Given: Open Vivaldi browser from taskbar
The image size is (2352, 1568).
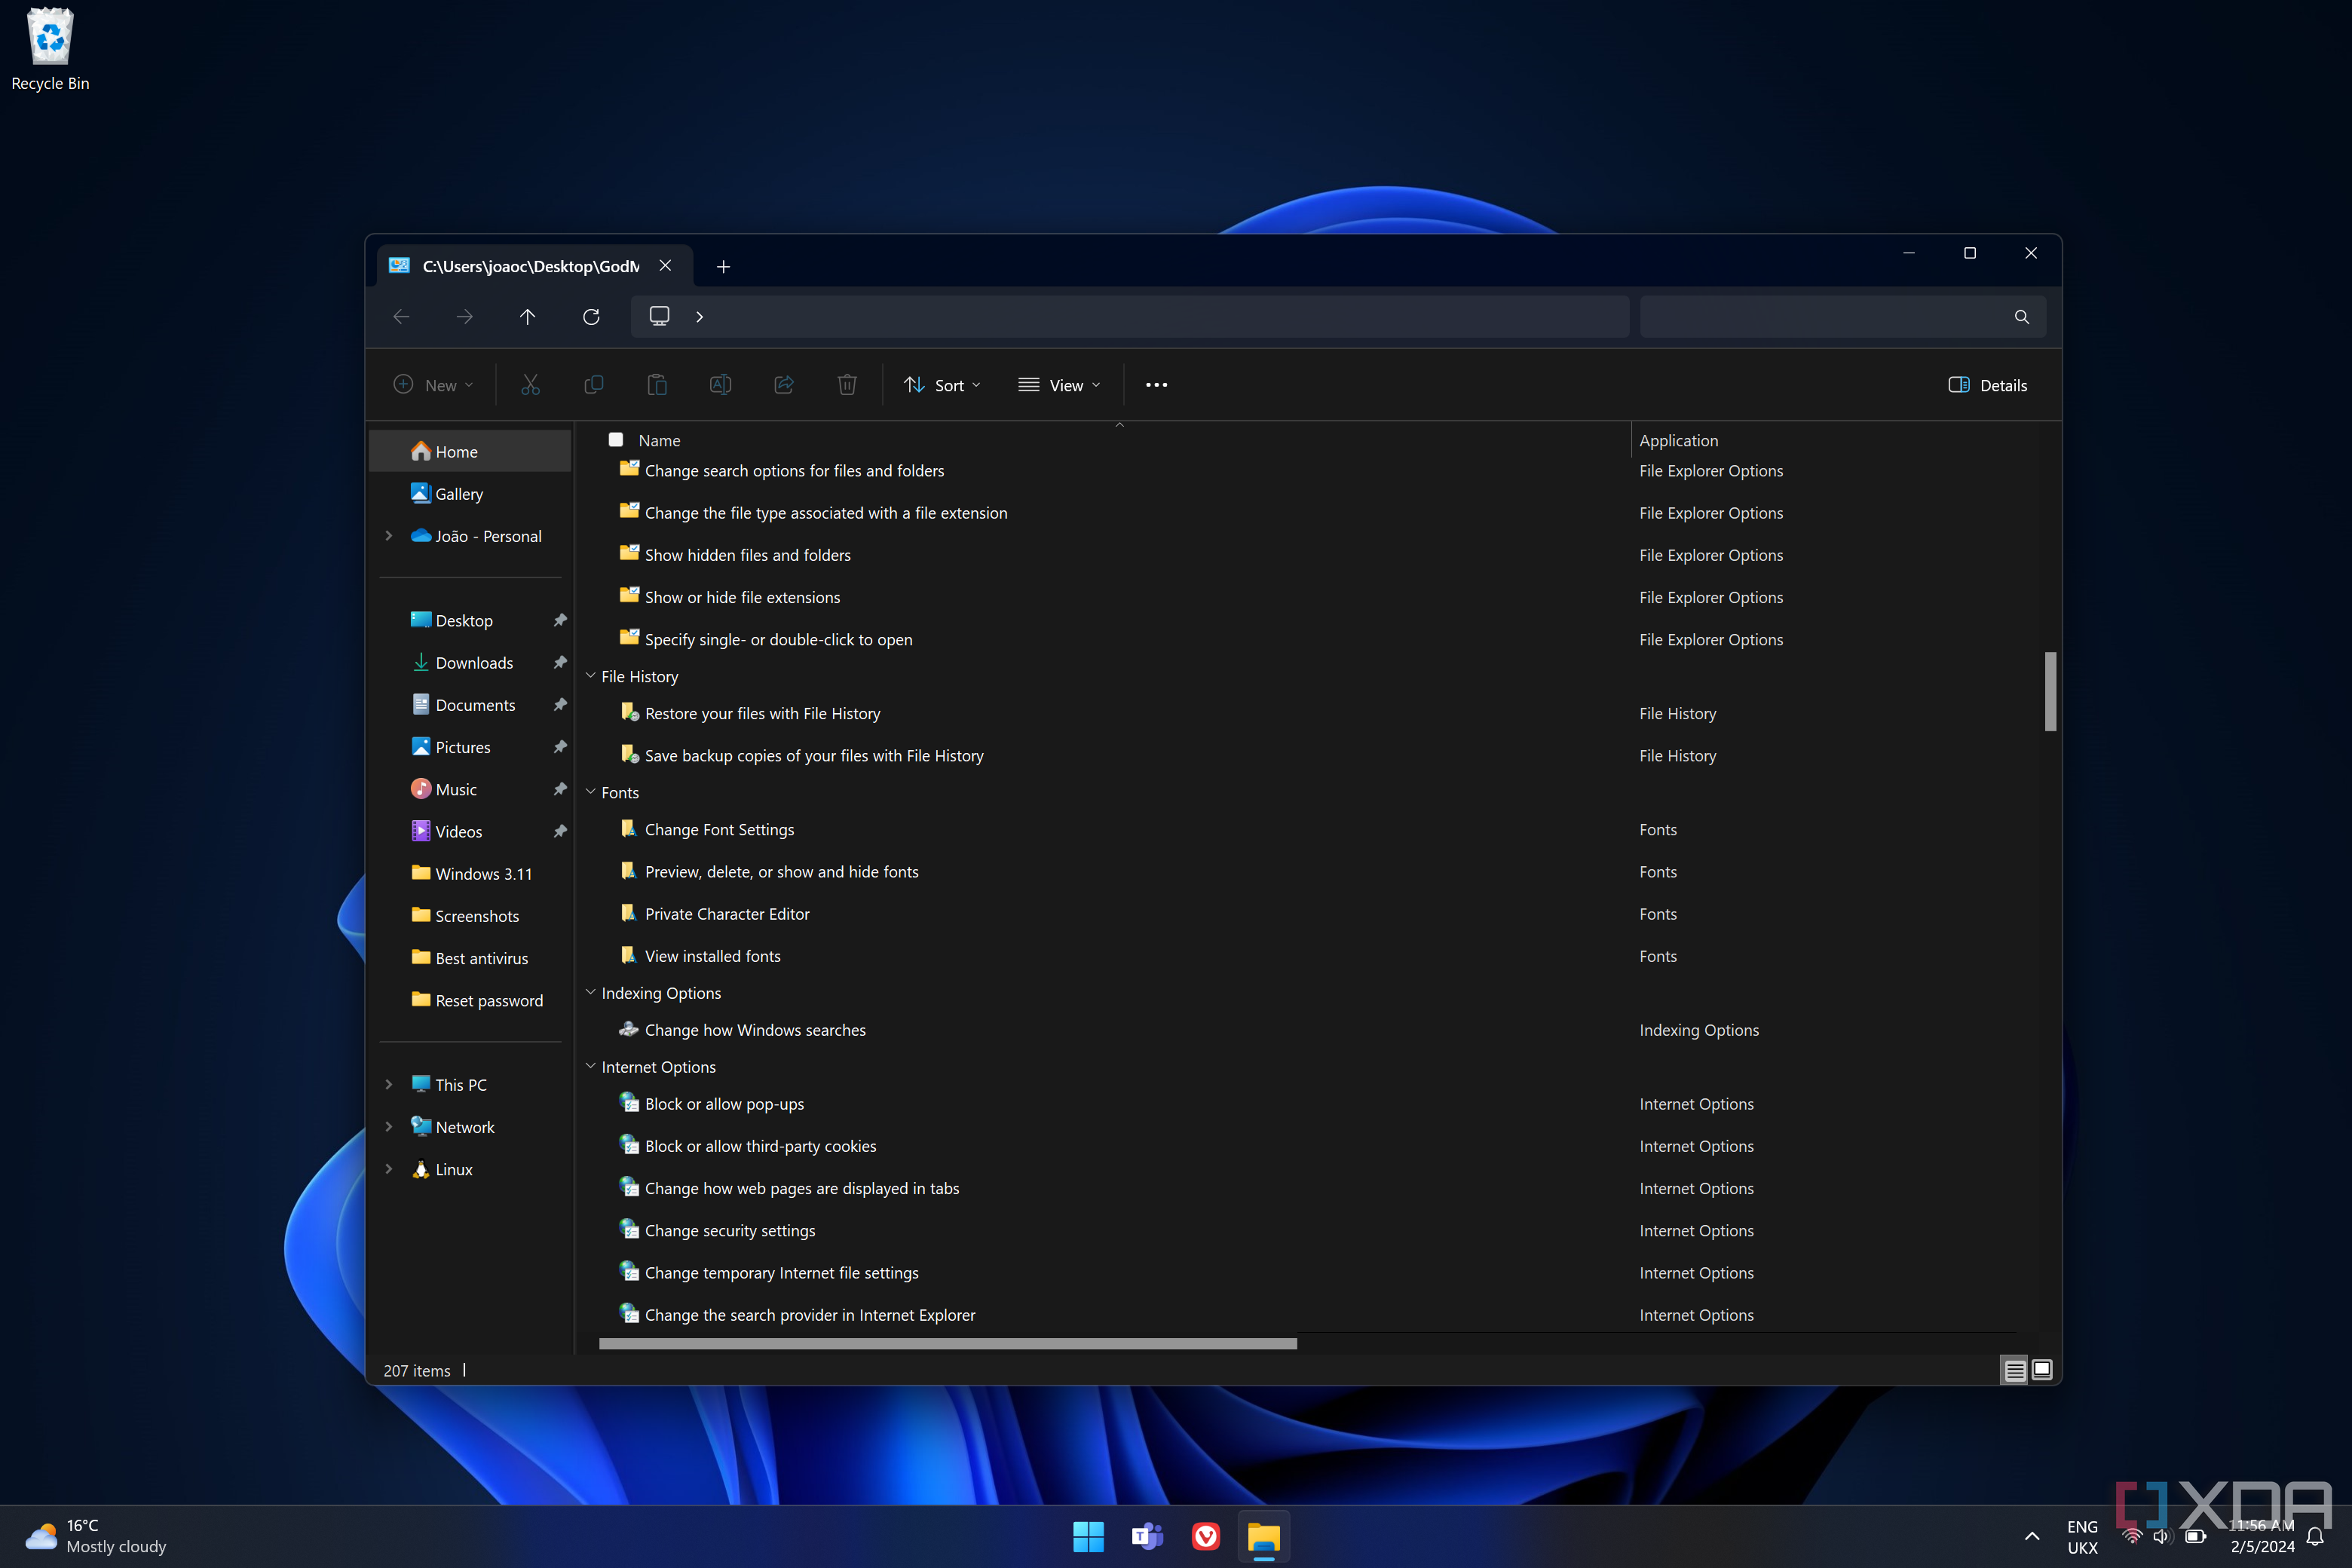Looking at the screenshot, I should [1206, 1536].
